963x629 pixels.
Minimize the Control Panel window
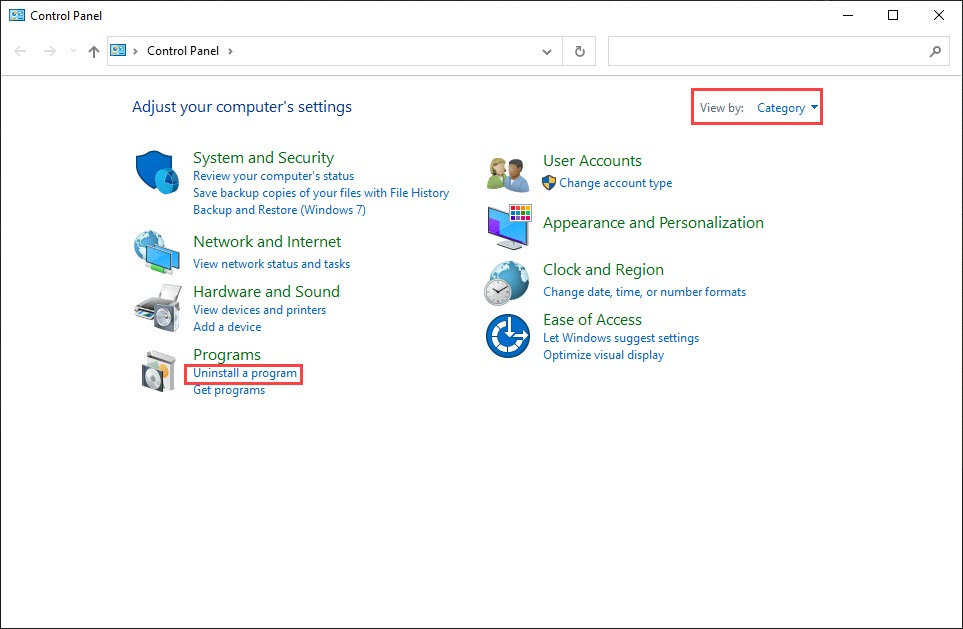point(848,15)
